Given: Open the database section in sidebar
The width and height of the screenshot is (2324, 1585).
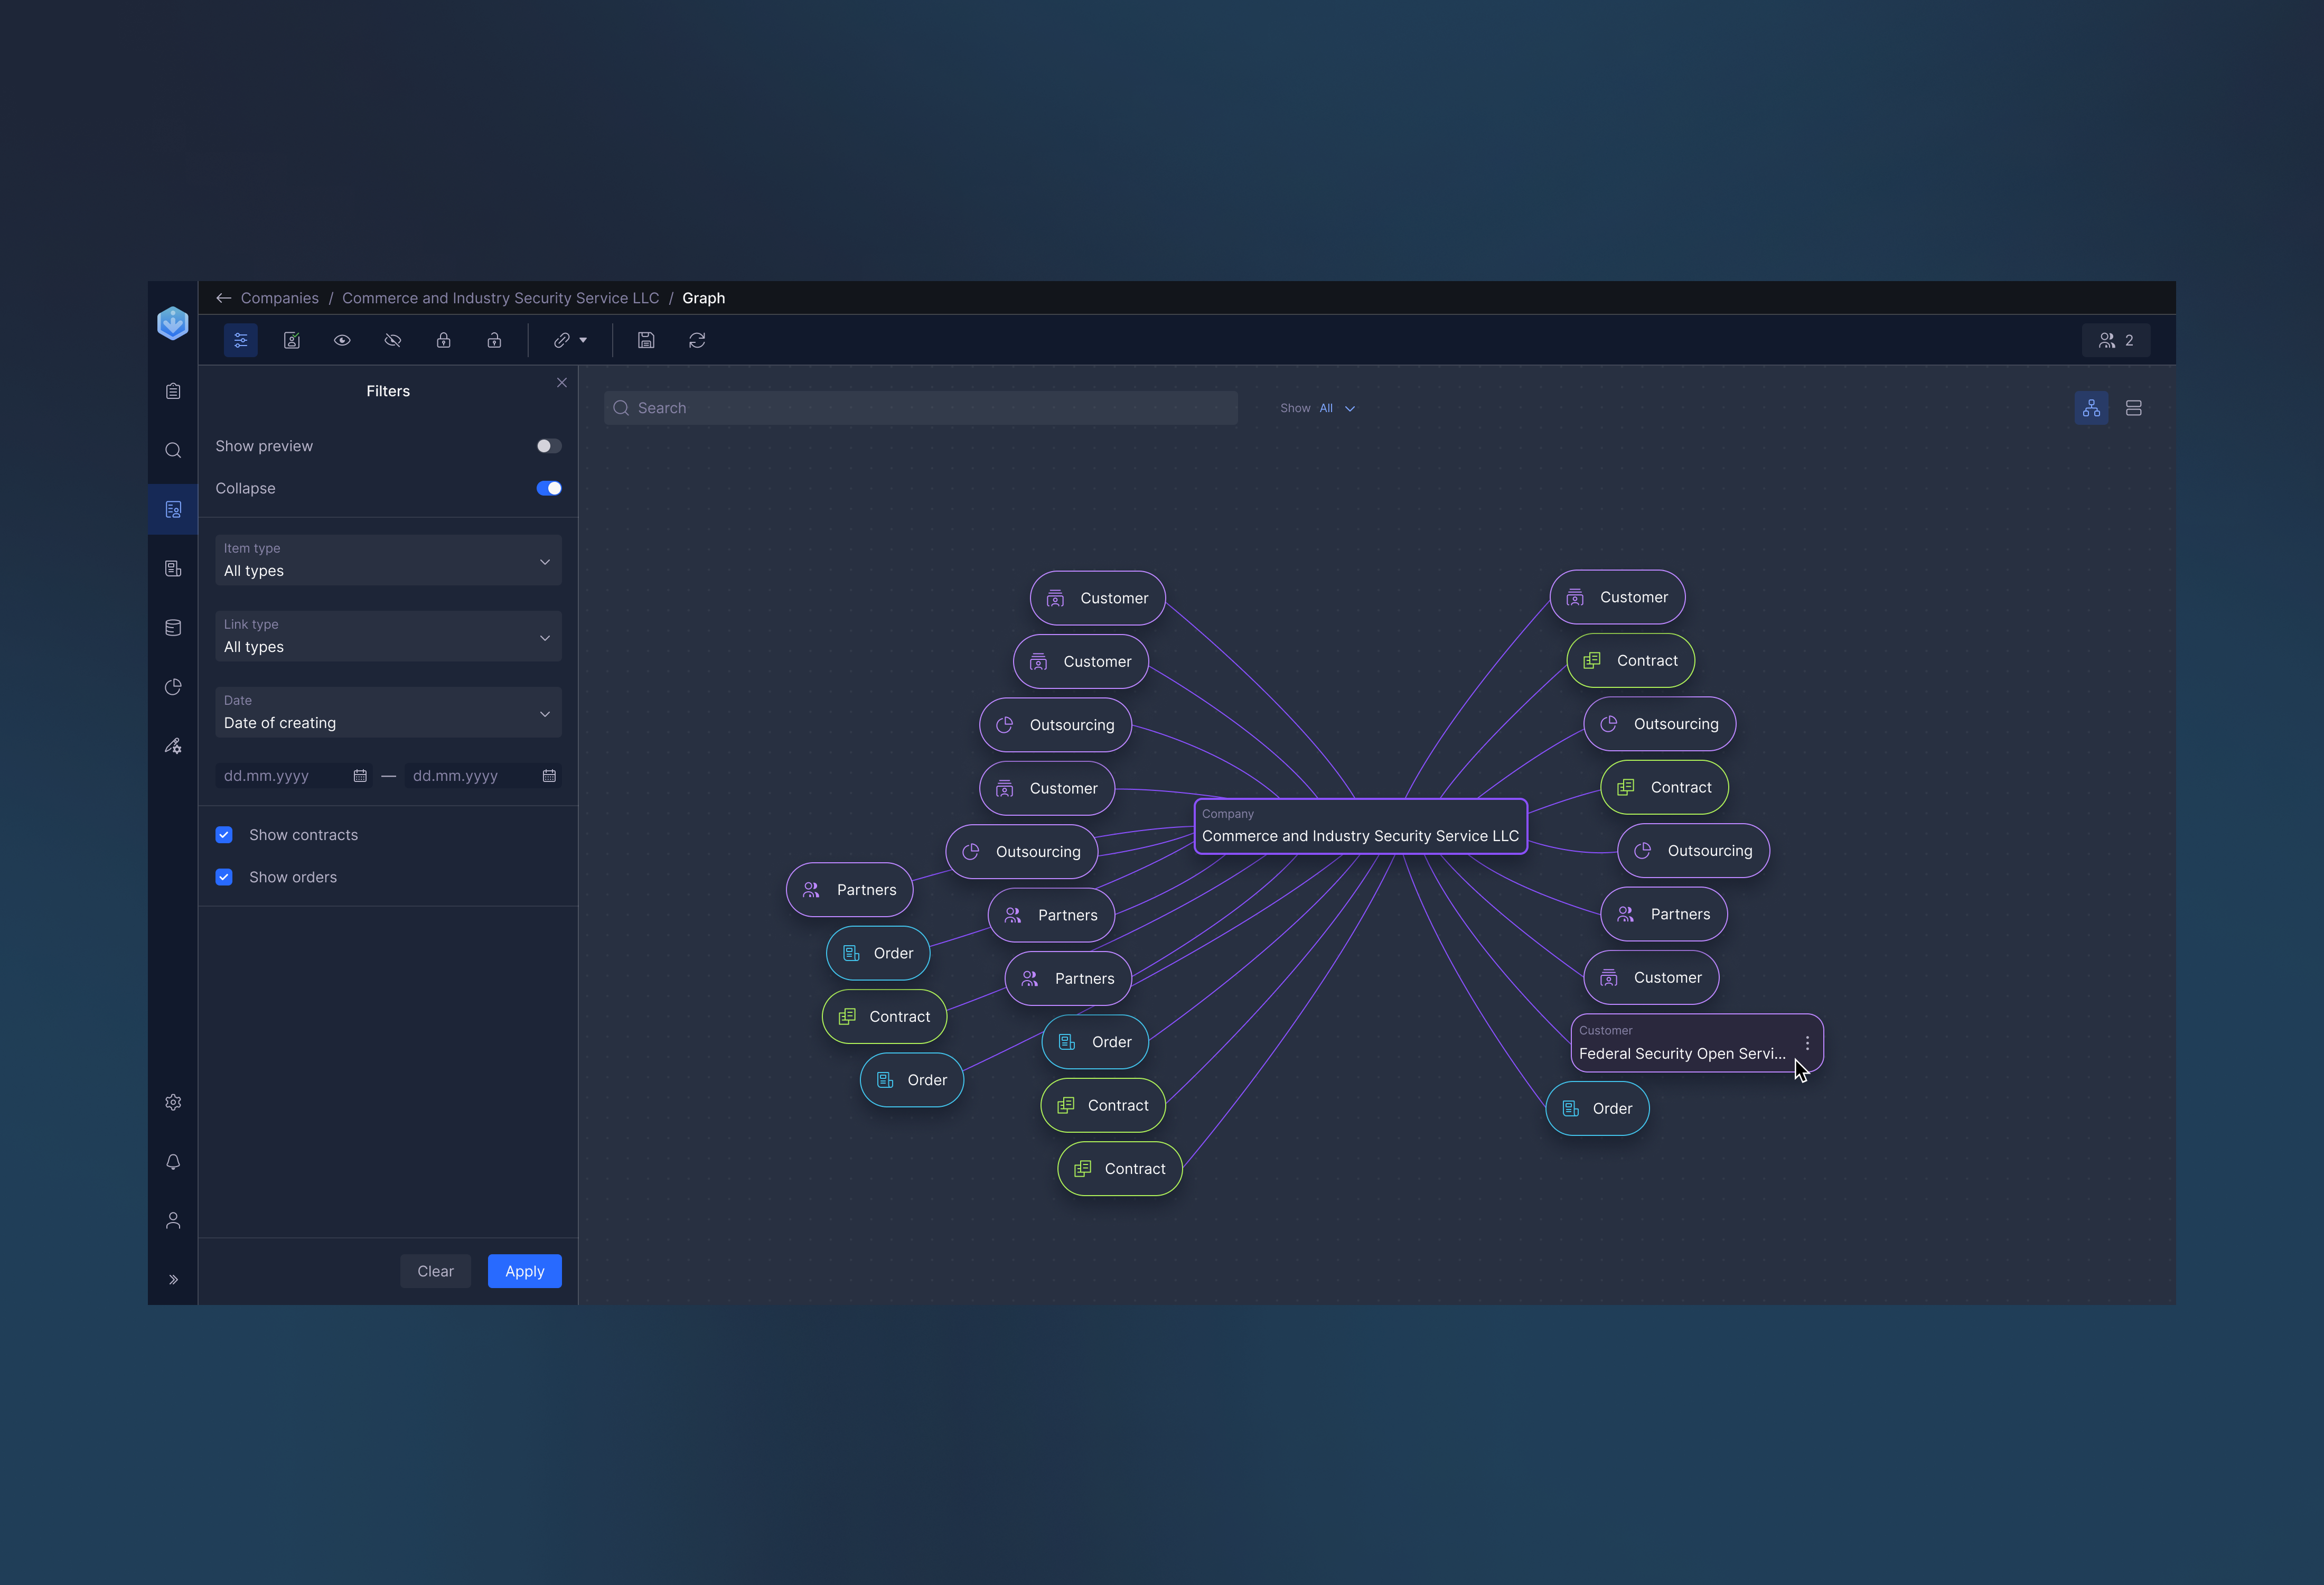Looking at the screenshot, I should point(172,627).
